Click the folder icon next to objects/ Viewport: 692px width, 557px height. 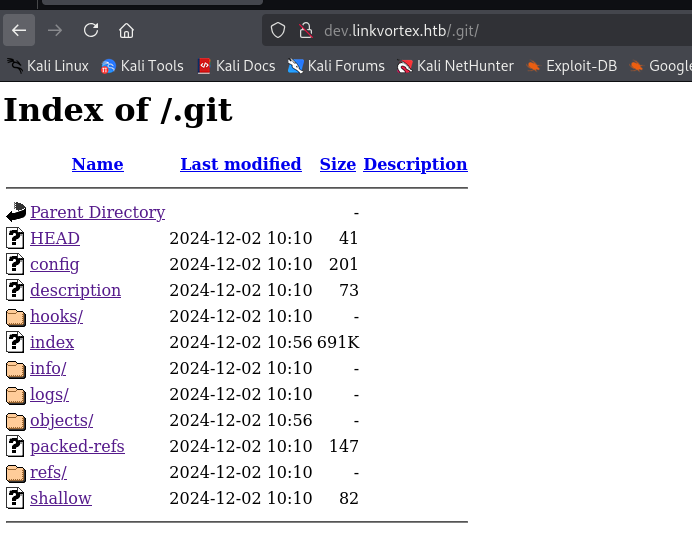coord(16,422)
